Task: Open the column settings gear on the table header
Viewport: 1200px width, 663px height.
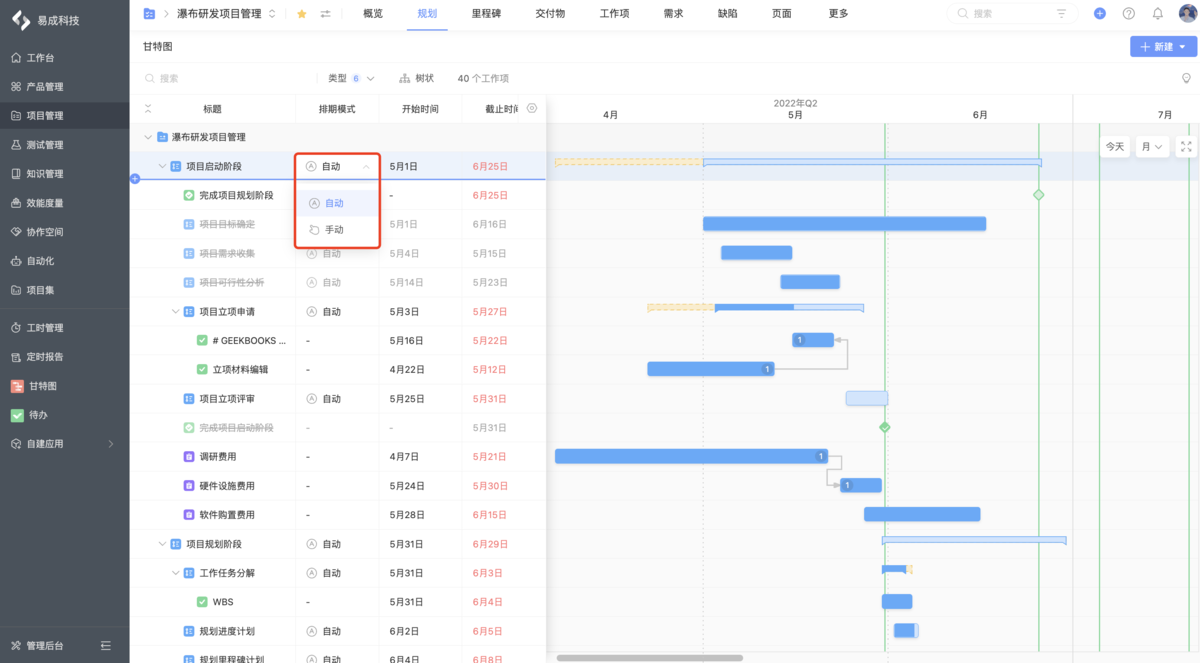Action: [x=531, y=108]
